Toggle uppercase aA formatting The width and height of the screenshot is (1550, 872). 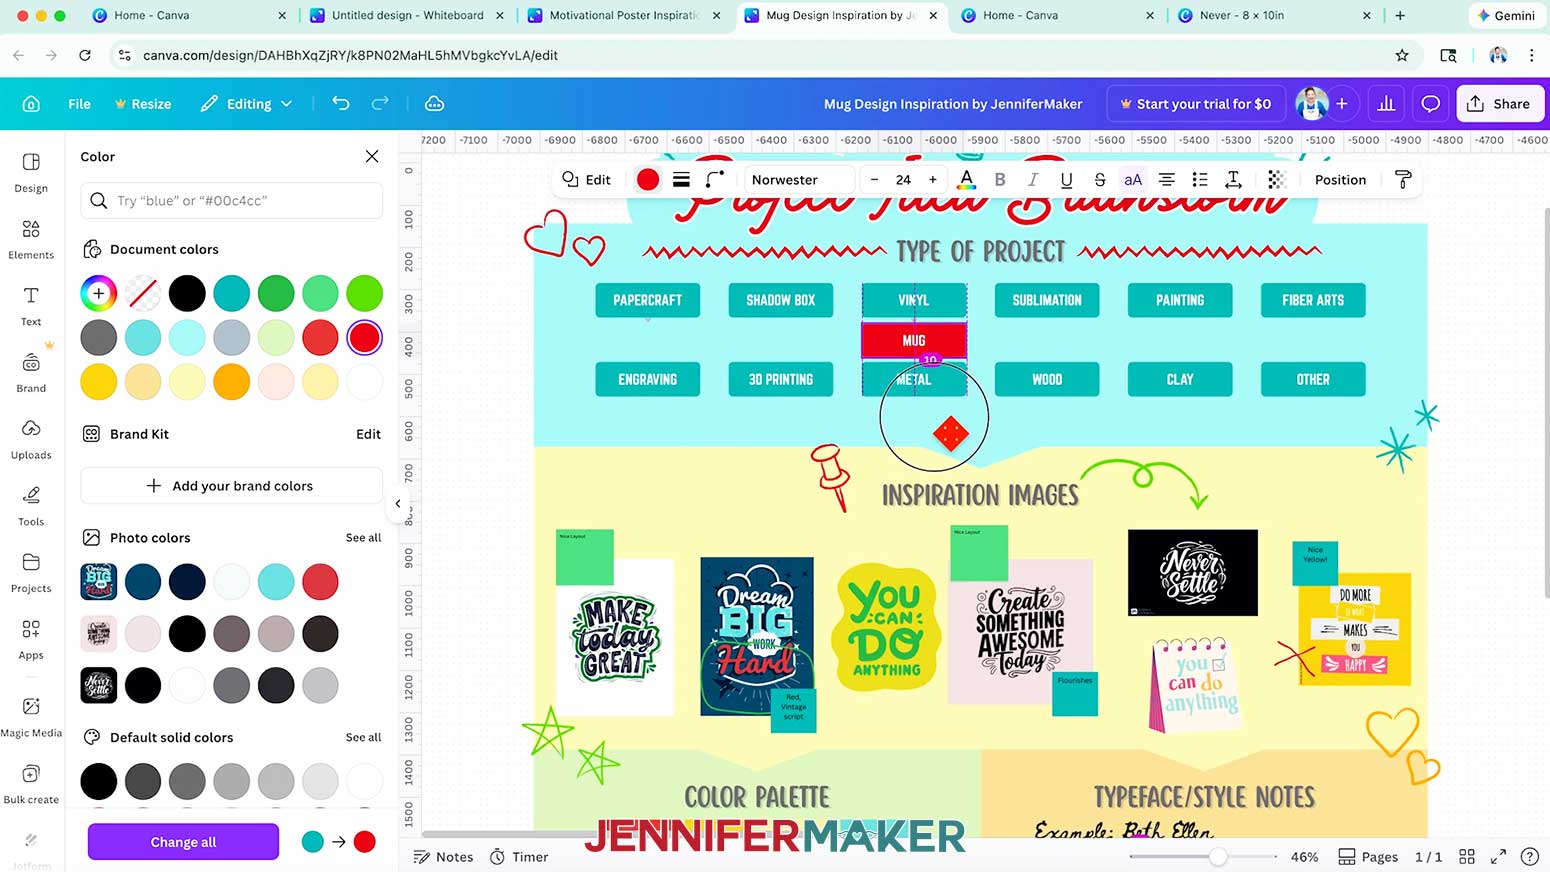point(1133,180)
